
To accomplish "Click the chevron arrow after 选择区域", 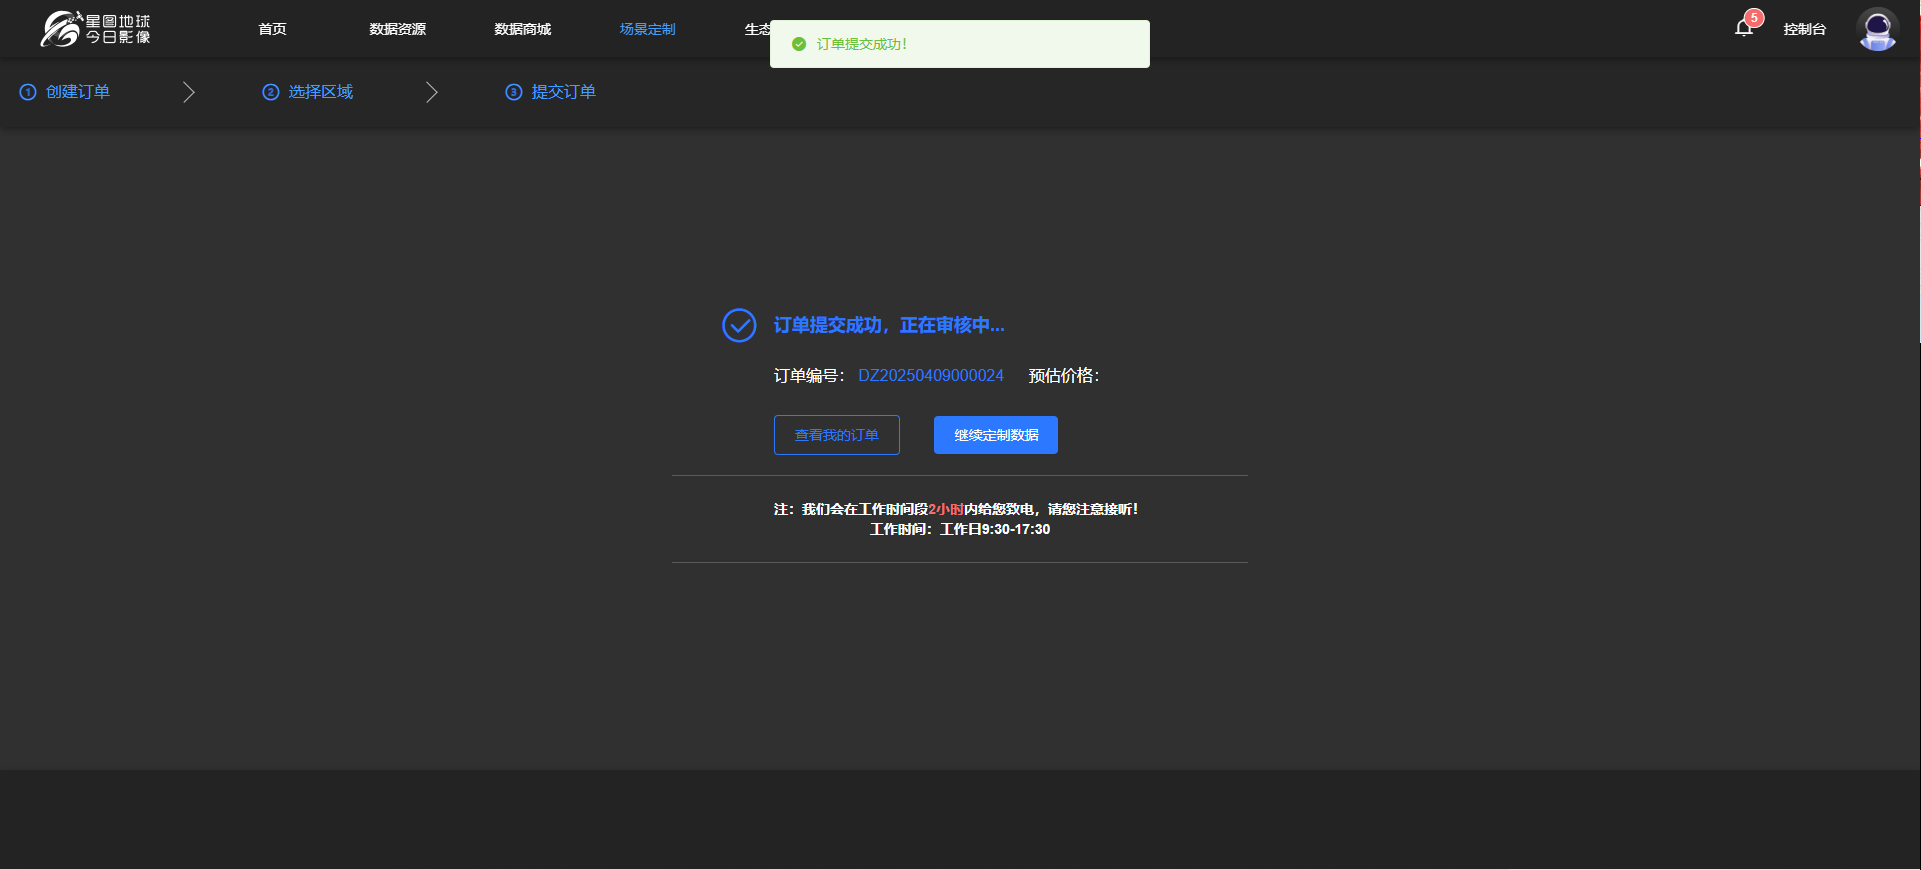I will [x=432, y=92].
